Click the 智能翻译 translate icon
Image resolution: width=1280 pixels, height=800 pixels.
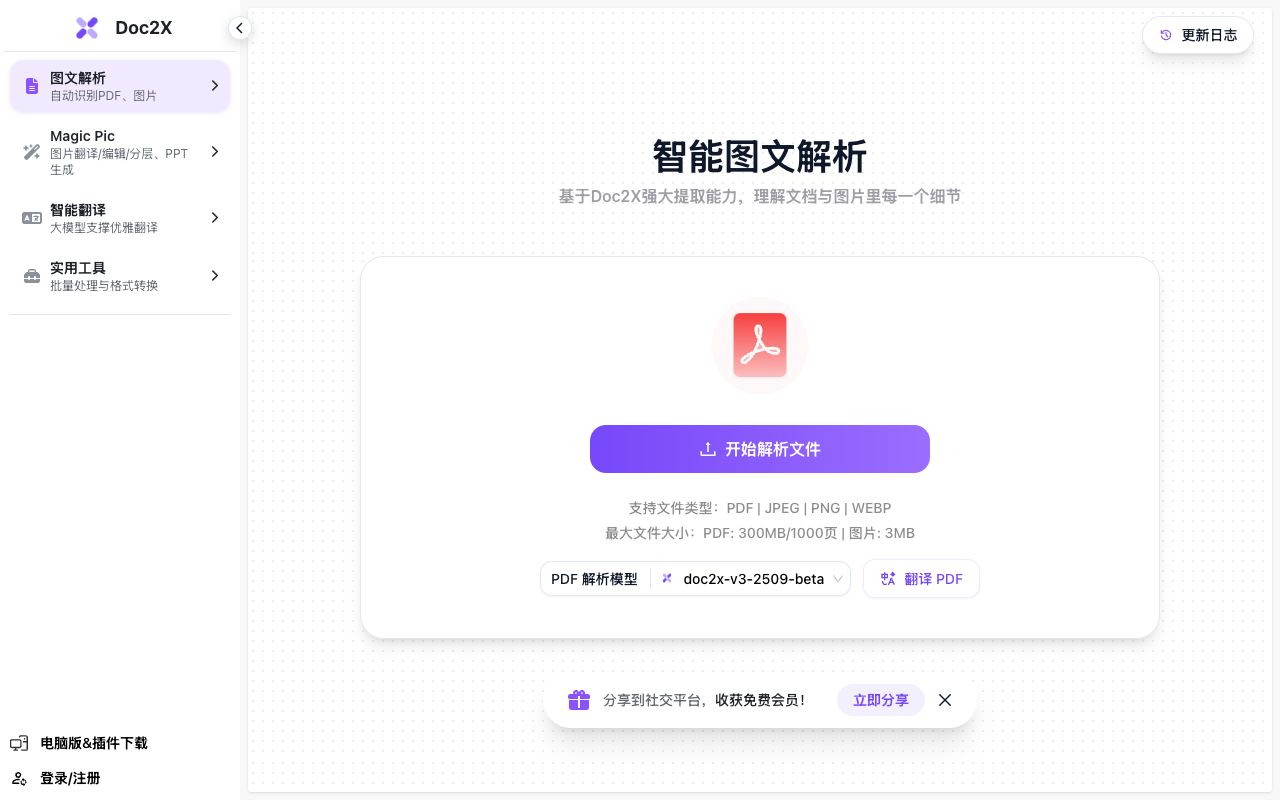click(32, 218)
